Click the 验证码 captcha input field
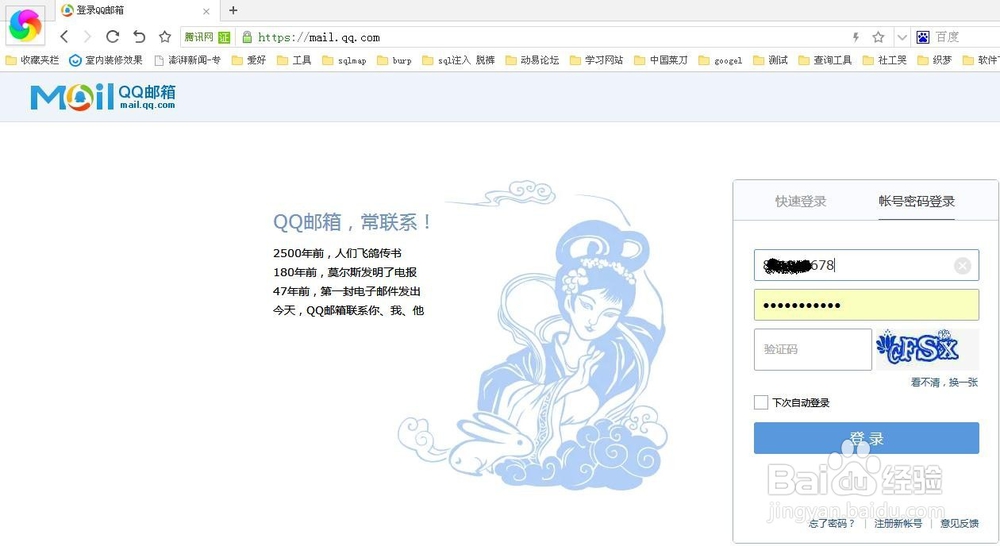 tap(812, 350)
